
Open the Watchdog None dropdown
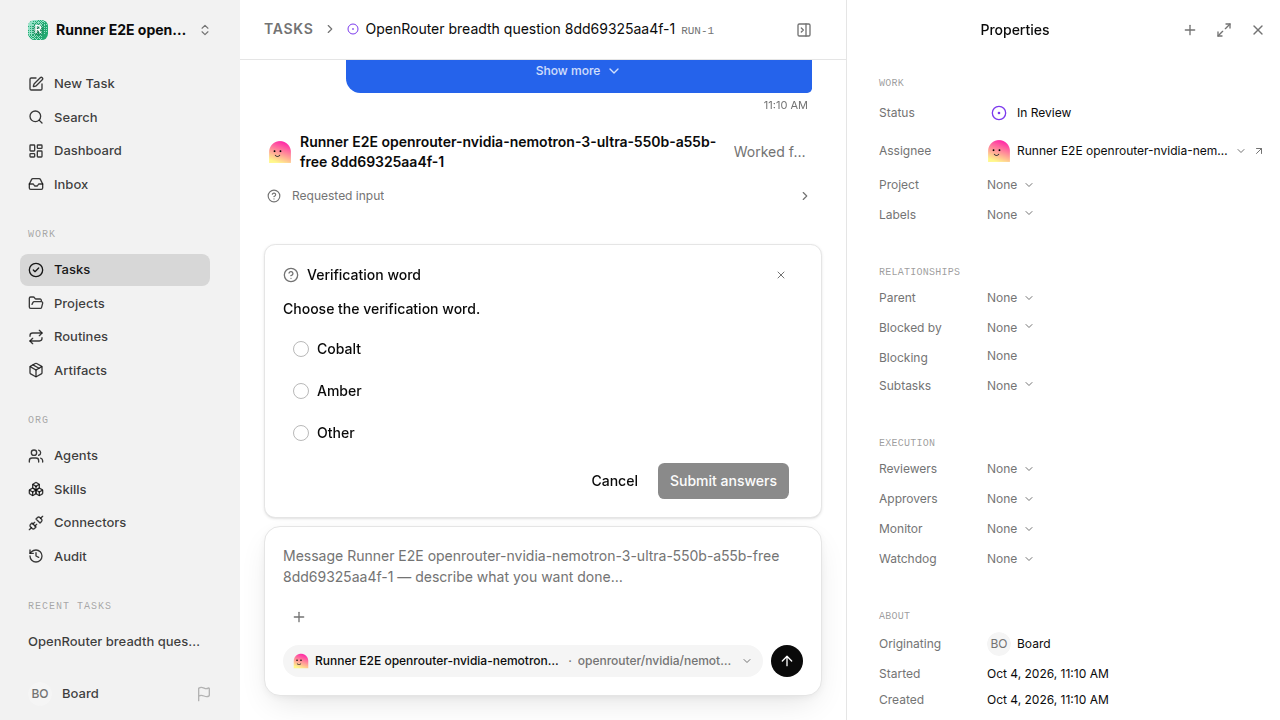[1010, 559]
